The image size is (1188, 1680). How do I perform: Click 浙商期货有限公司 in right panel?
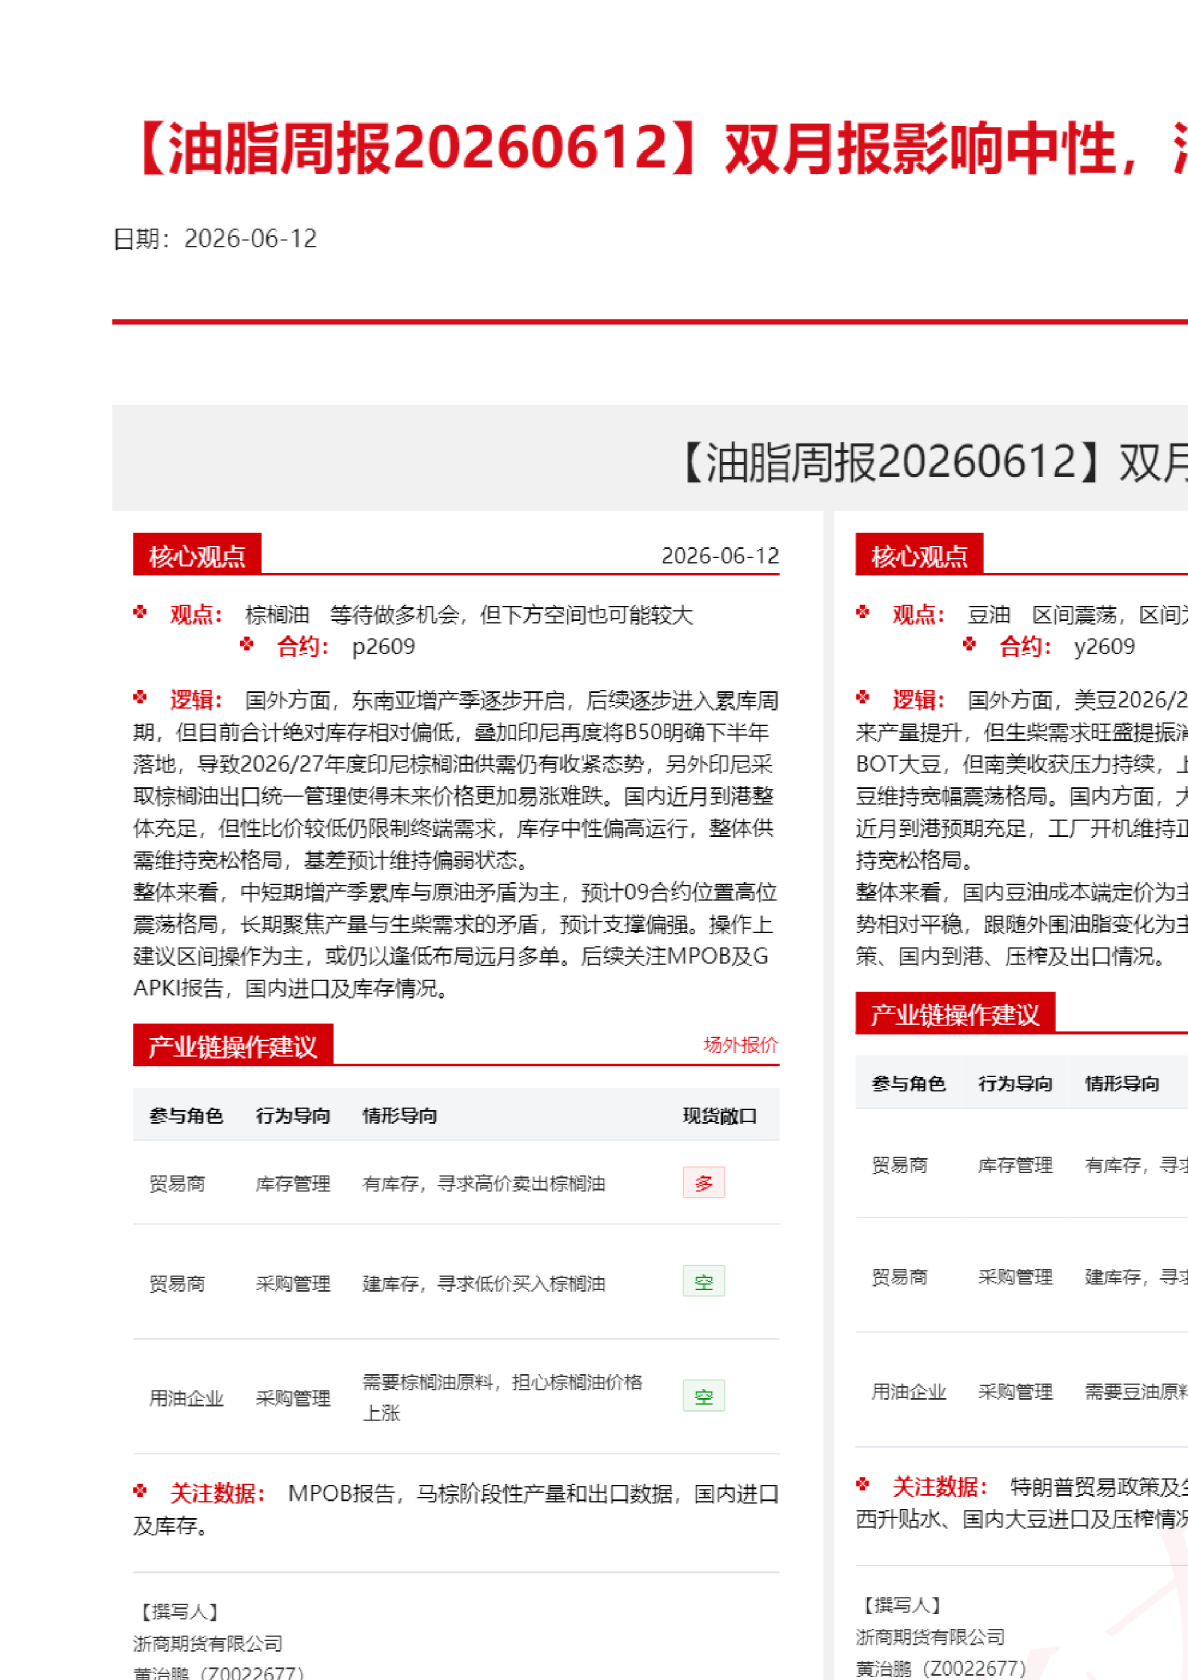pyautogui.click(x=930, y=1637)
